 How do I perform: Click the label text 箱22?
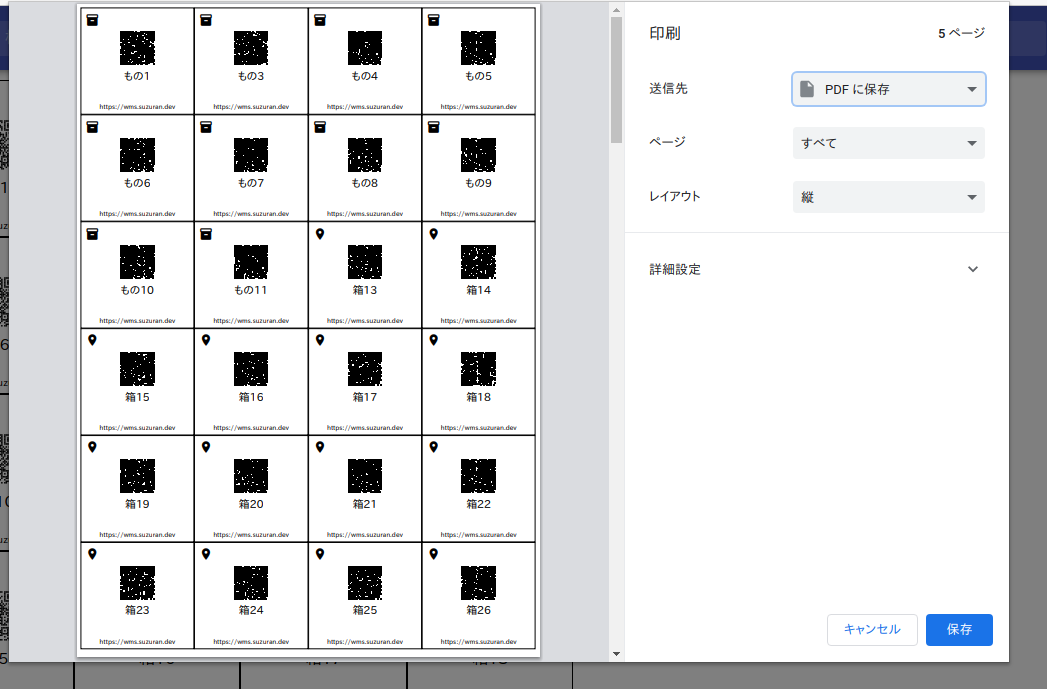click(x=479, y=503)
